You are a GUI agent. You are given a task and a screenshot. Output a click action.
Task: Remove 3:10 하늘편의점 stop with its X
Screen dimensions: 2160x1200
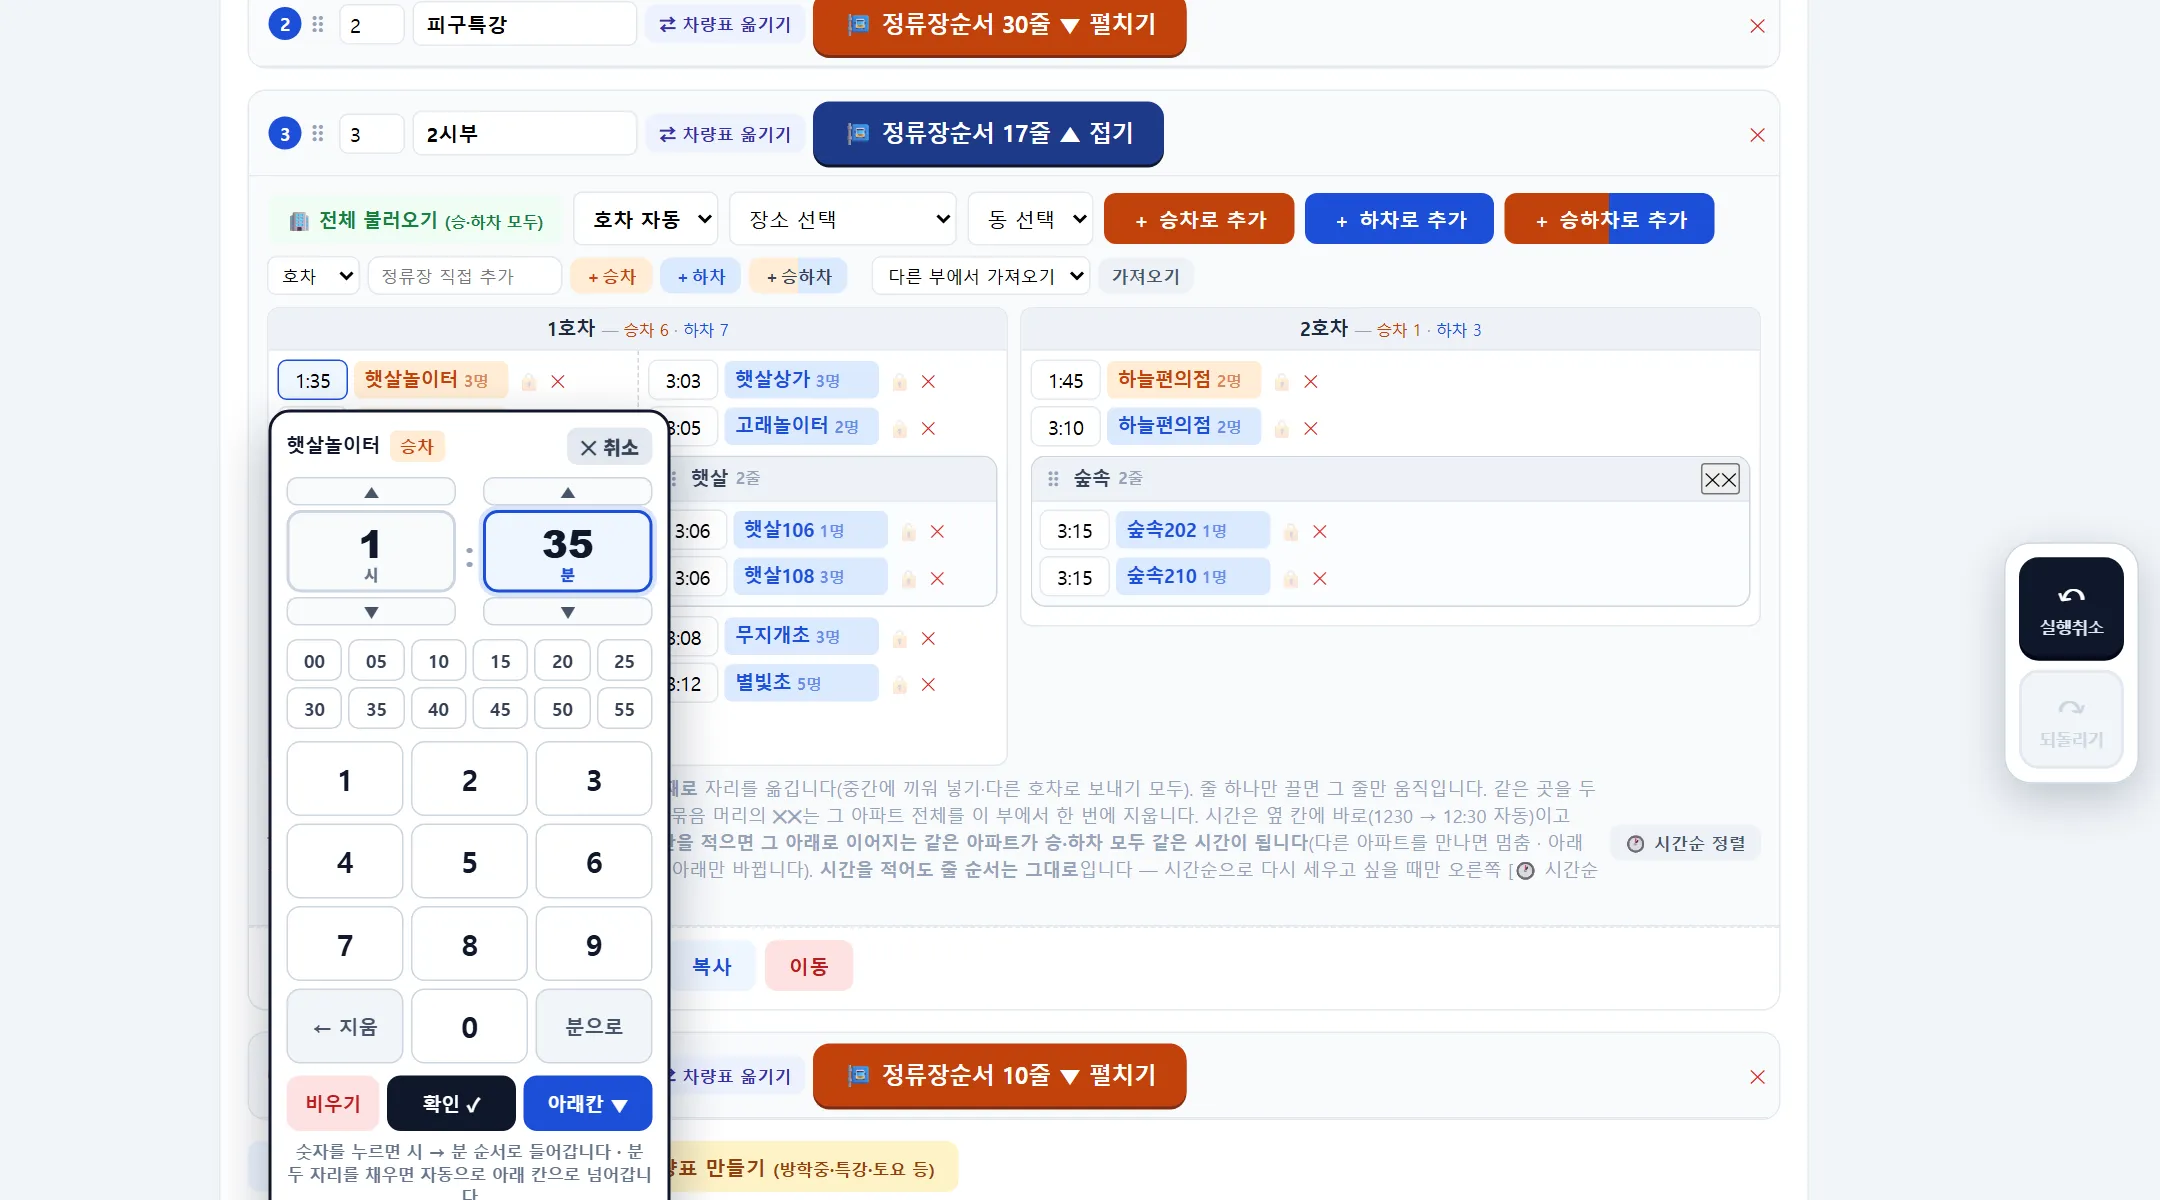[x=1311, y=428]
